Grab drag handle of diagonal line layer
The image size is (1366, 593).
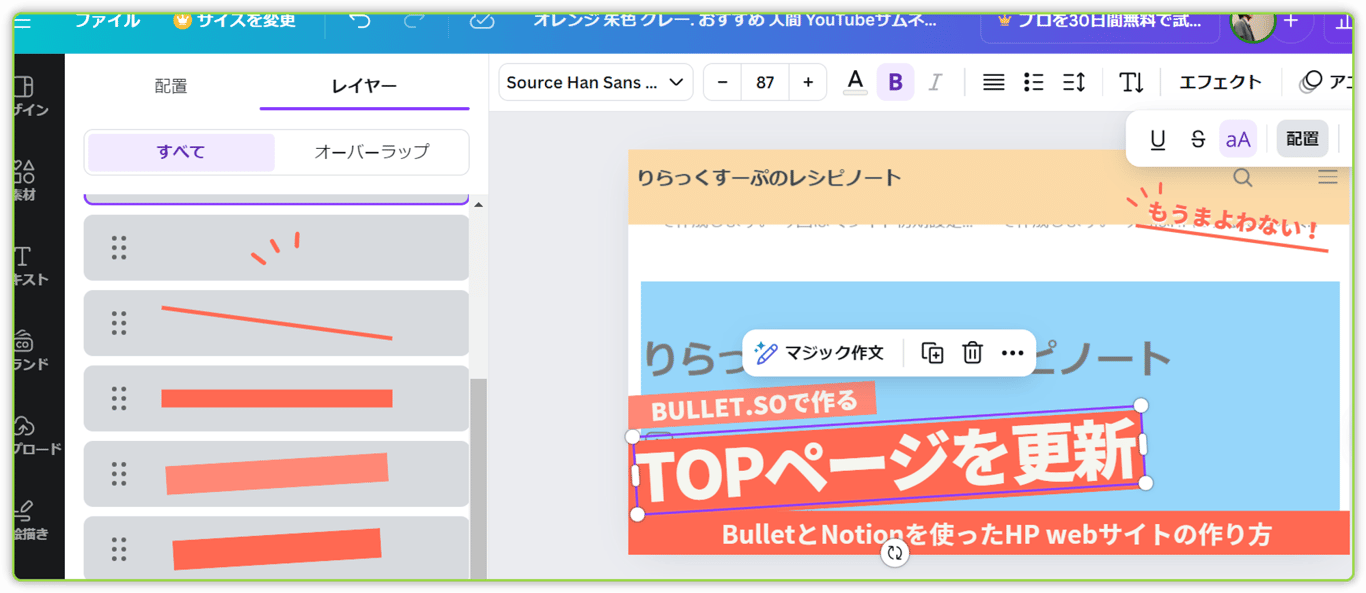pyautogui.click(x=119, y=323)
